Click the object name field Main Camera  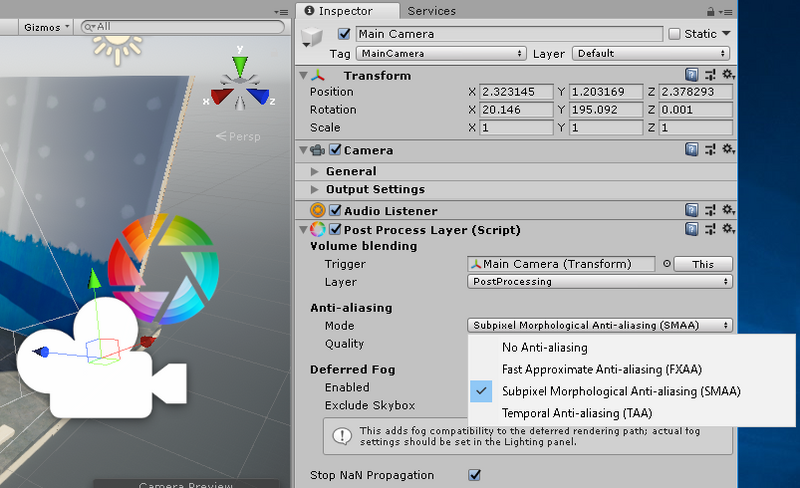coord(509,34)
